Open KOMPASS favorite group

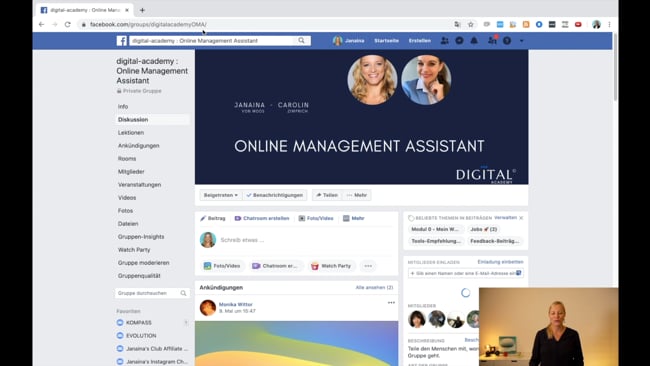click(138, 322)
